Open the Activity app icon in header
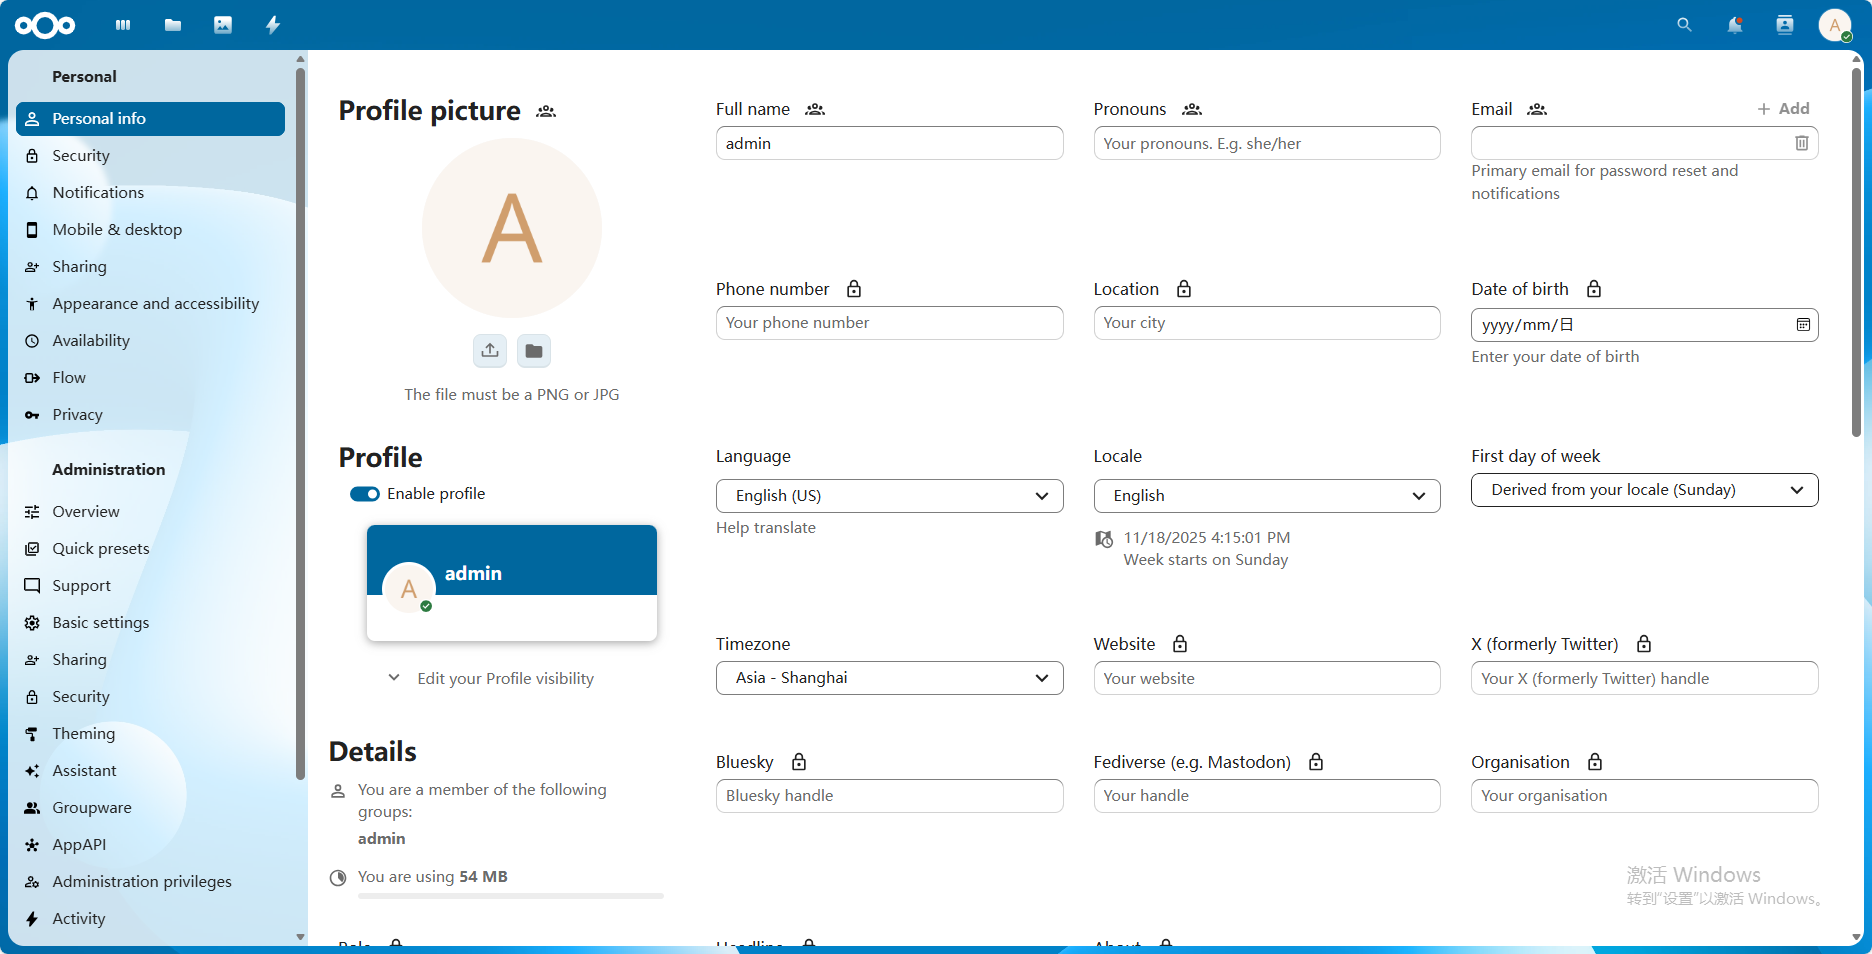Viewport: 1872px width, 954px height. pyautogui.click(x=273, y=25)
